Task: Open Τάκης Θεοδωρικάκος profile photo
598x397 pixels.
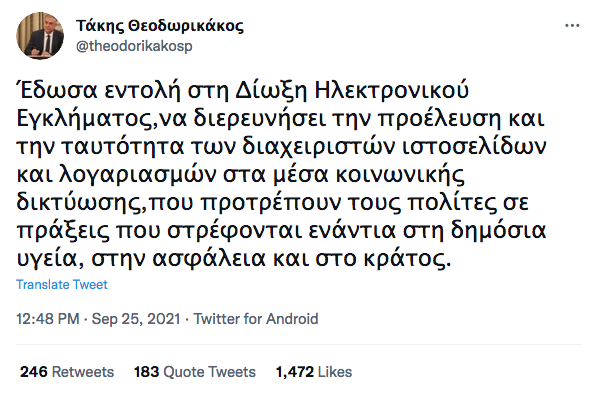Action: (40, 35)
